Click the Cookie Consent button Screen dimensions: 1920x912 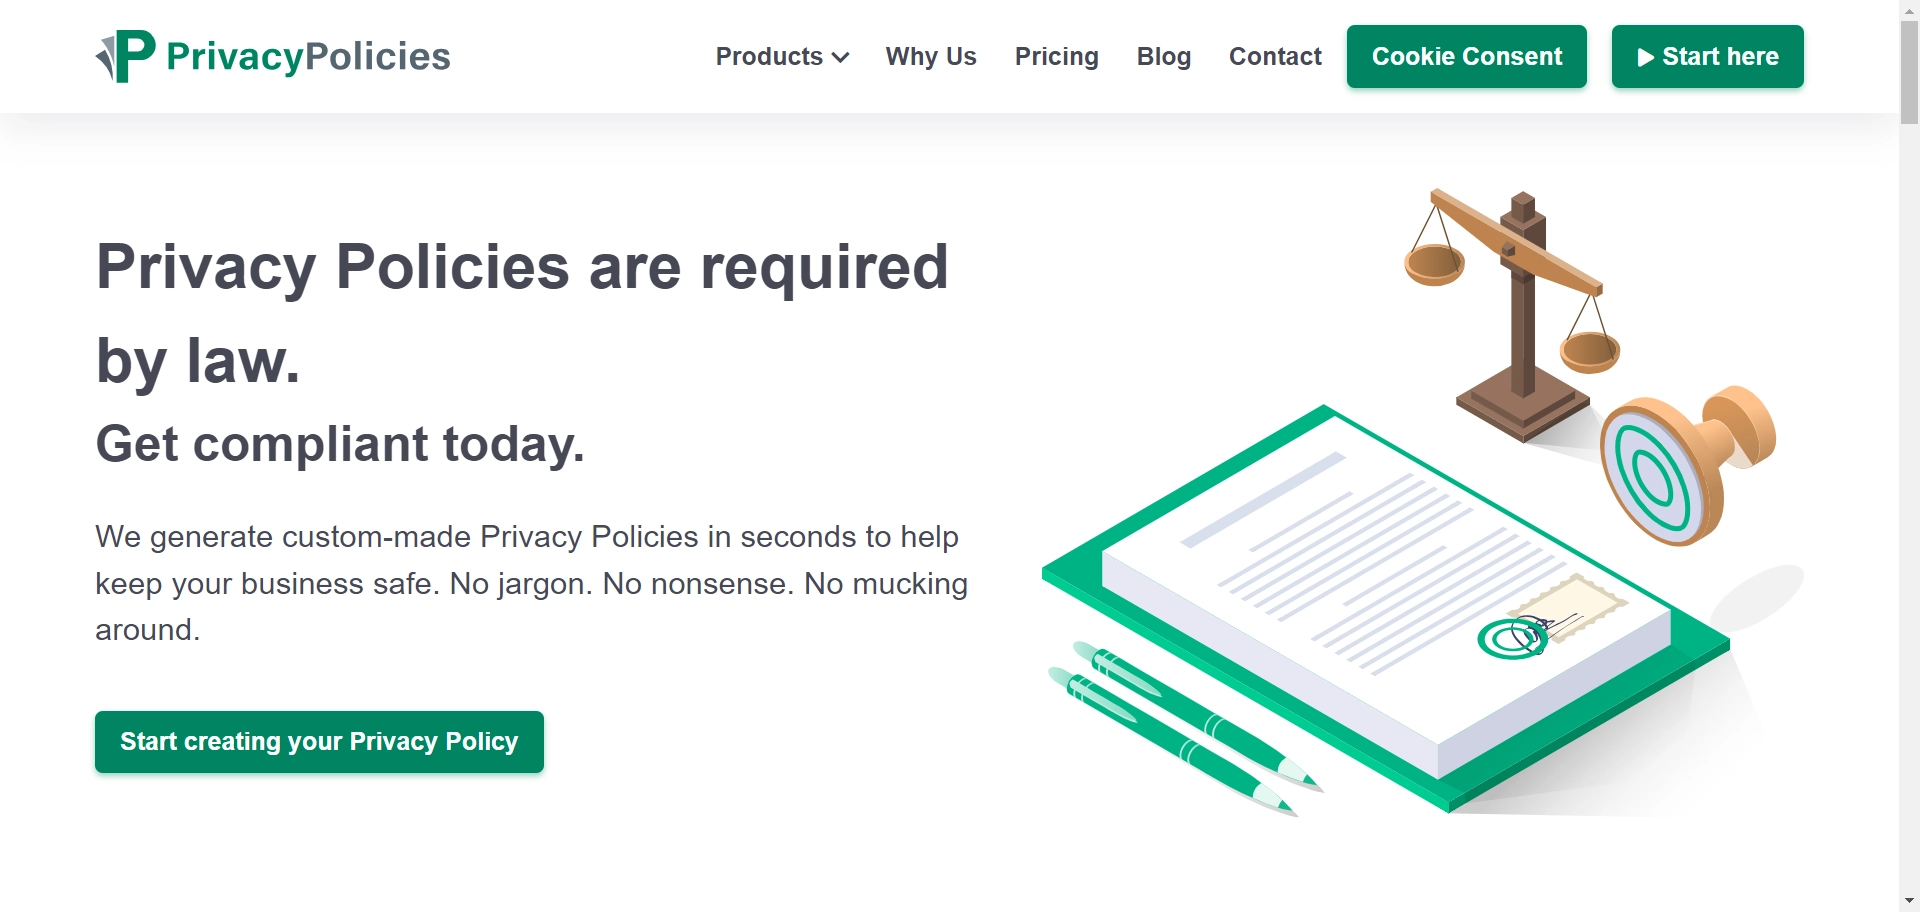[x=1466, y=57]
